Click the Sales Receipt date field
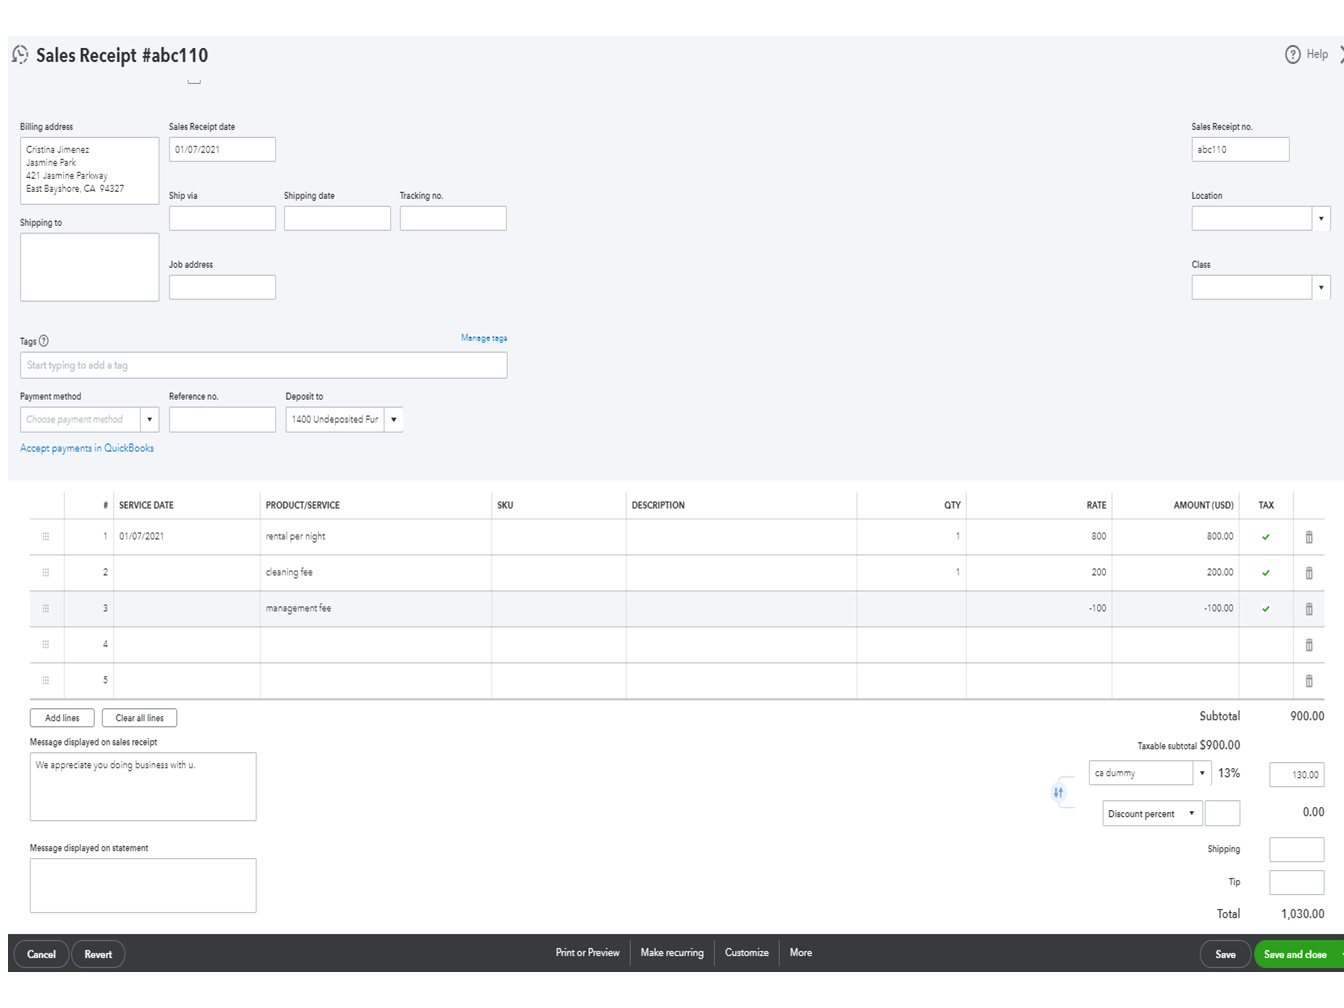 tap(222, 150)
